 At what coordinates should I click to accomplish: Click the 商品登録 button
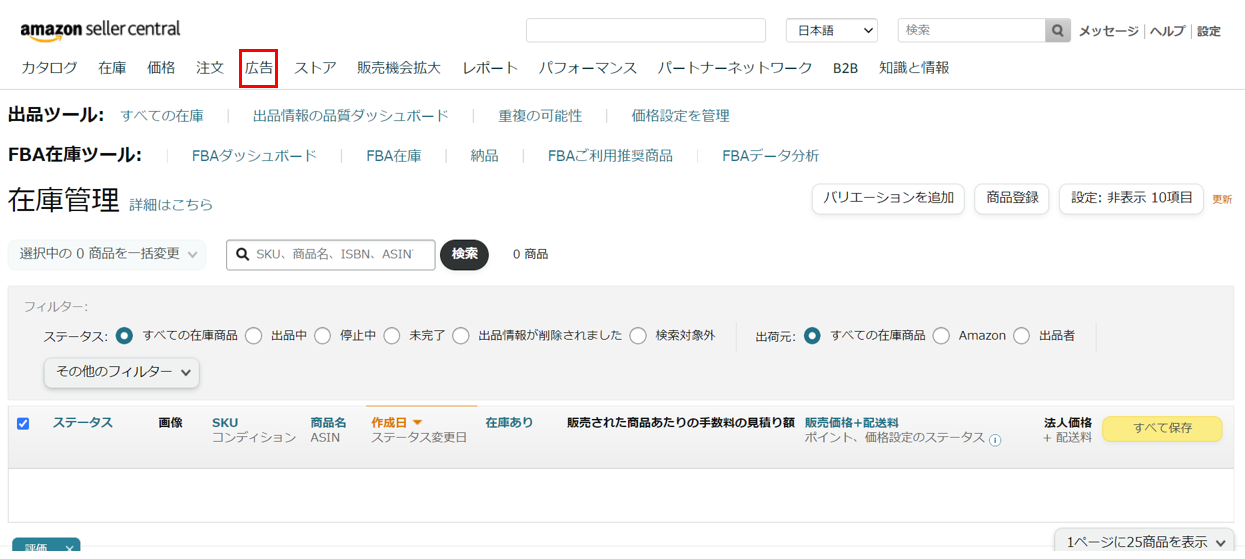[1012, 198]
